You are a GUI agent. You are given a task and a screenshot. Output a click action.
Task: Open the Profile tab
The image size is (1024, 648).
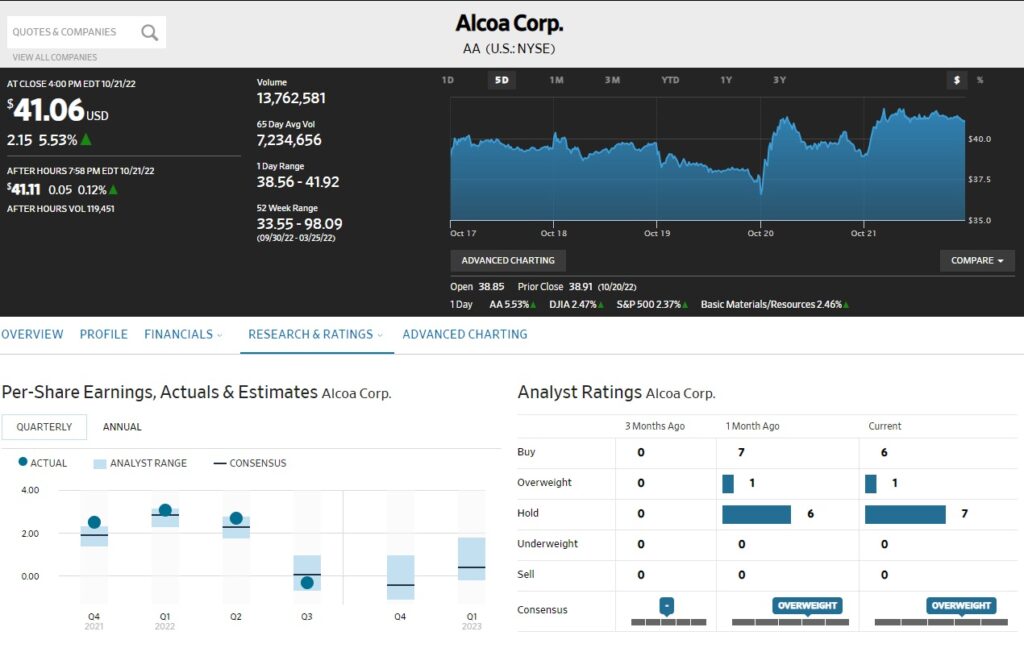point(104,334)
